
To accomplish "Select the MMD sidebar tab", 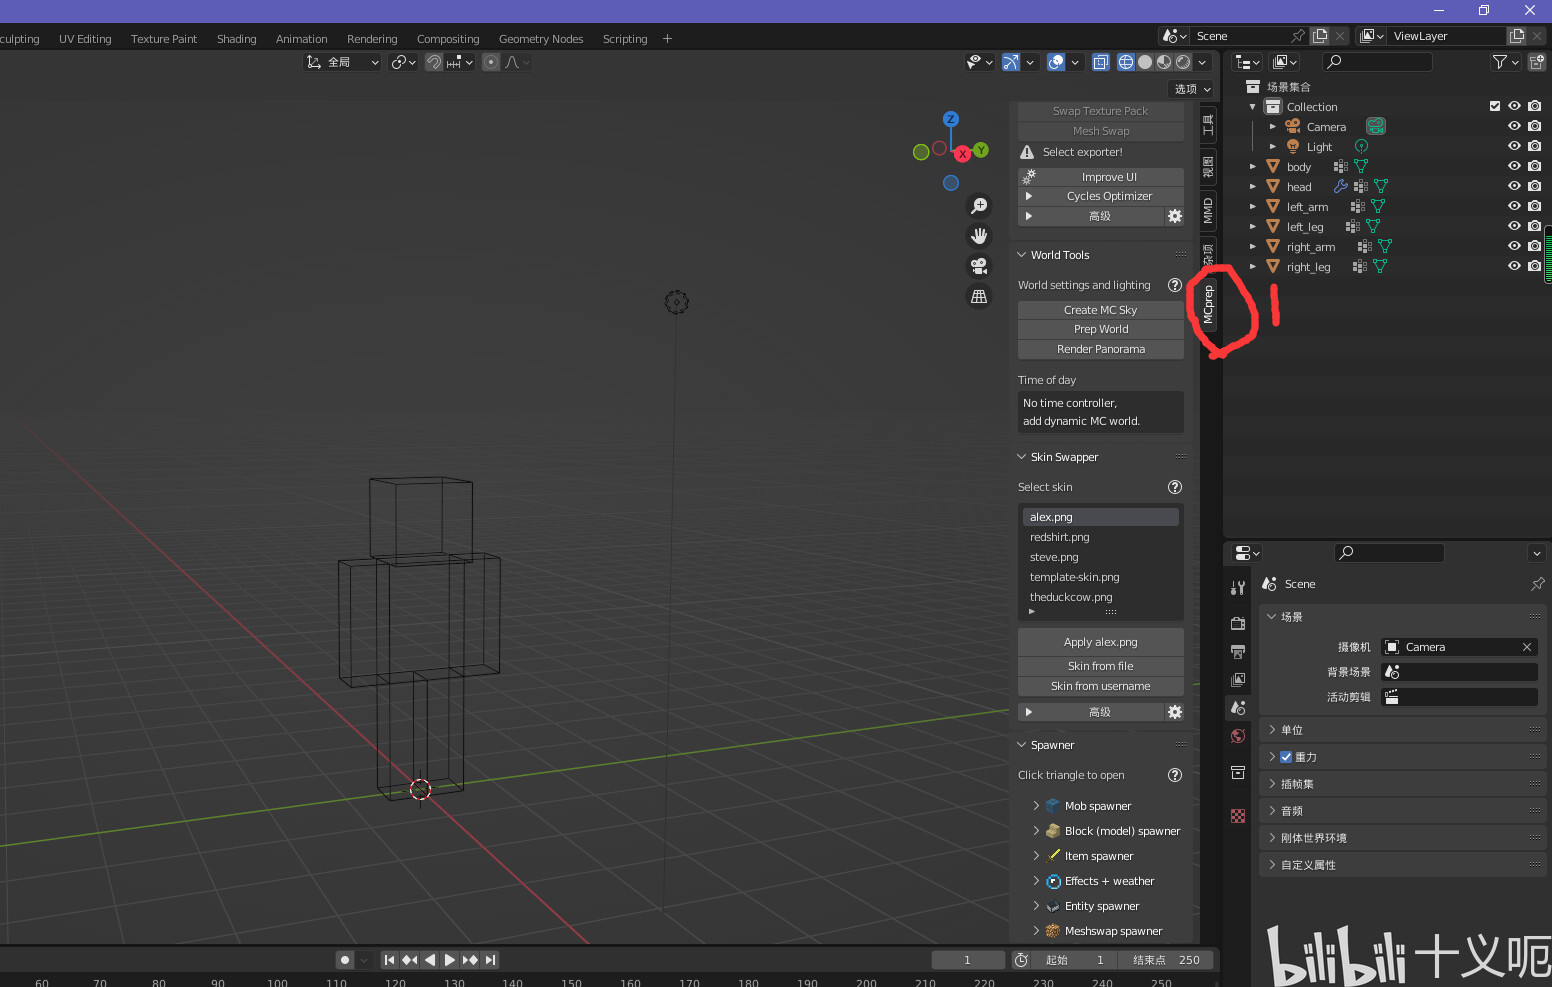I will [x=1208, y=211].
